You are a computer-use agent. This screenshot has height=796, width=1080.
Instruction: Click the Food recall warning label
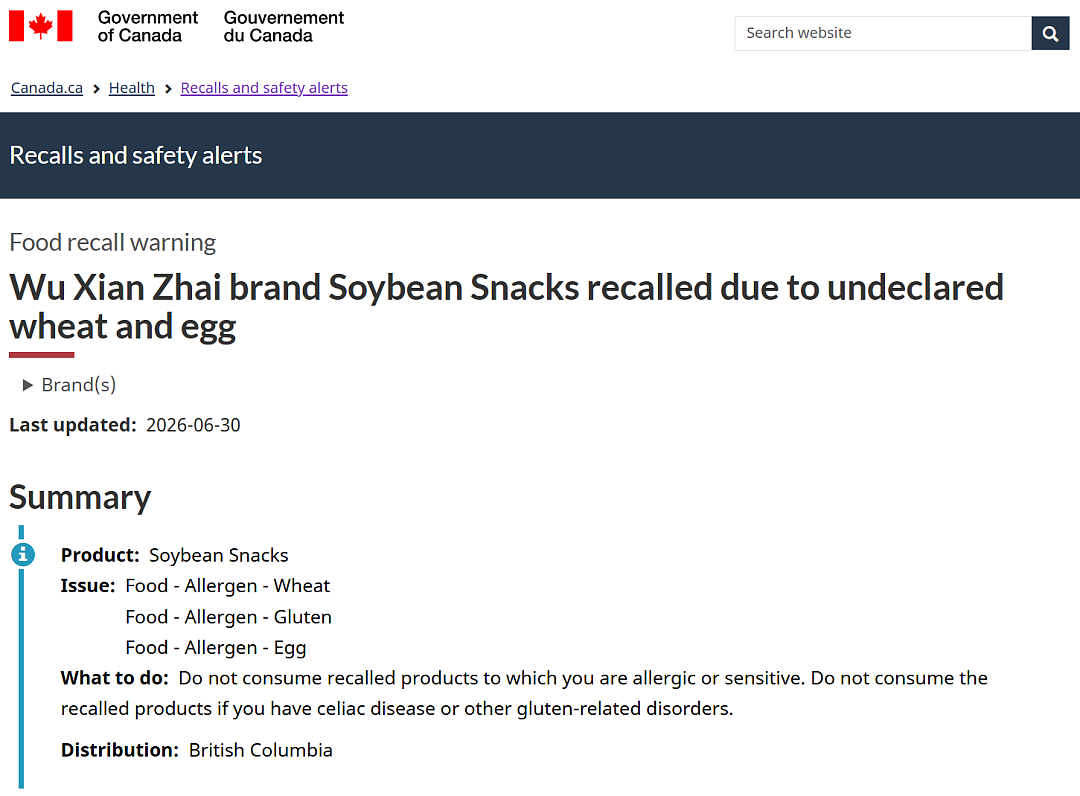tap(112, 242)
